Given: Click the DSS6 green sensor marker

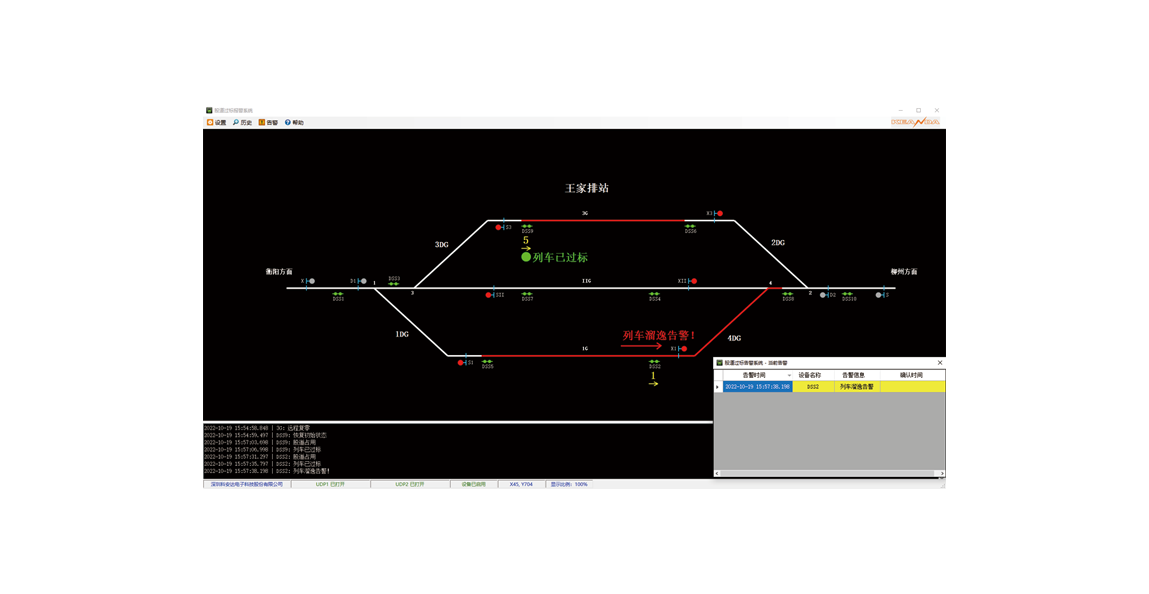Looking at the screenshot, I should (690, 227).
